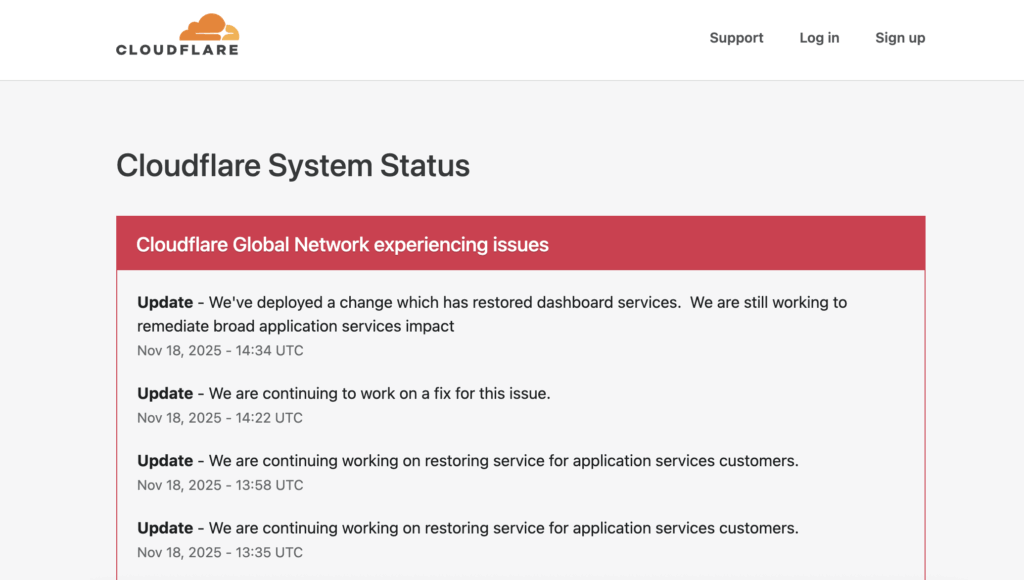Click the bottom restoring service update
This screenshot has width=1024, height=580.
click(467, 527)
